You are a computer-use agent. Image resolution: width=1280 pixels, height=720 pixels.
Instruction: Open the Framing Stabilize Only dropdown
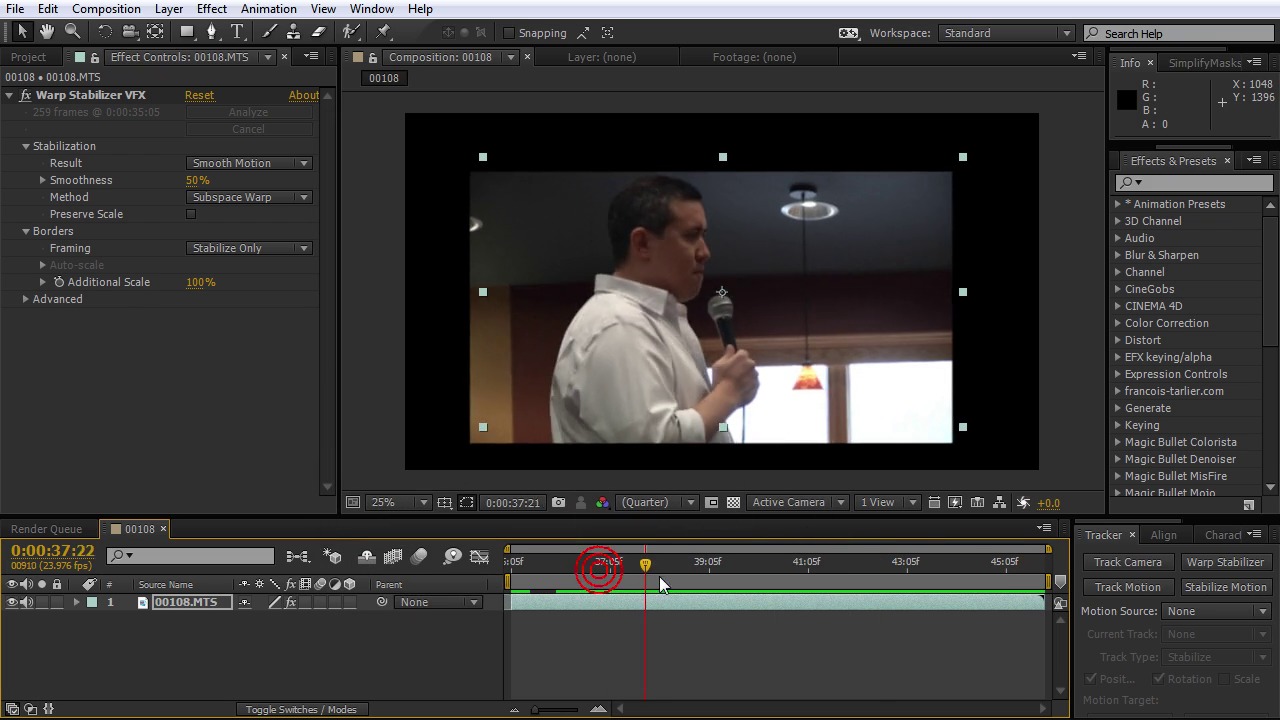(249, 248)
